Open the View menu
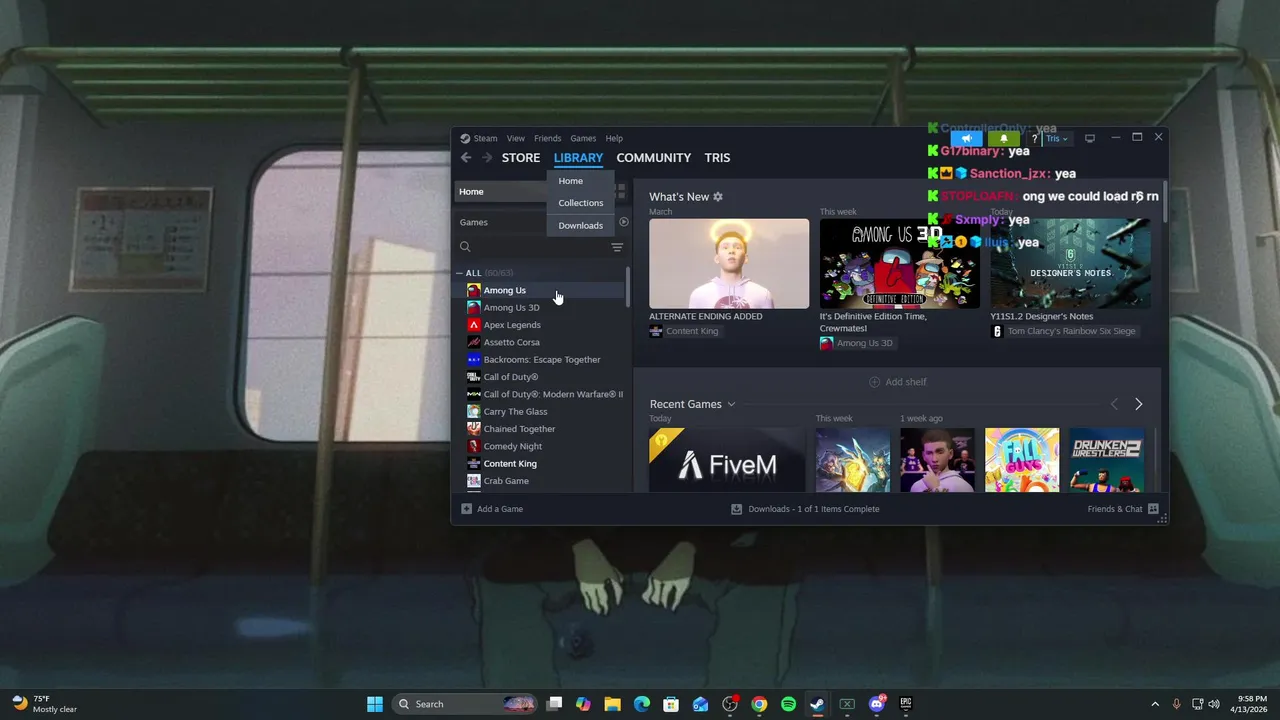 click(x=516, y=138)
